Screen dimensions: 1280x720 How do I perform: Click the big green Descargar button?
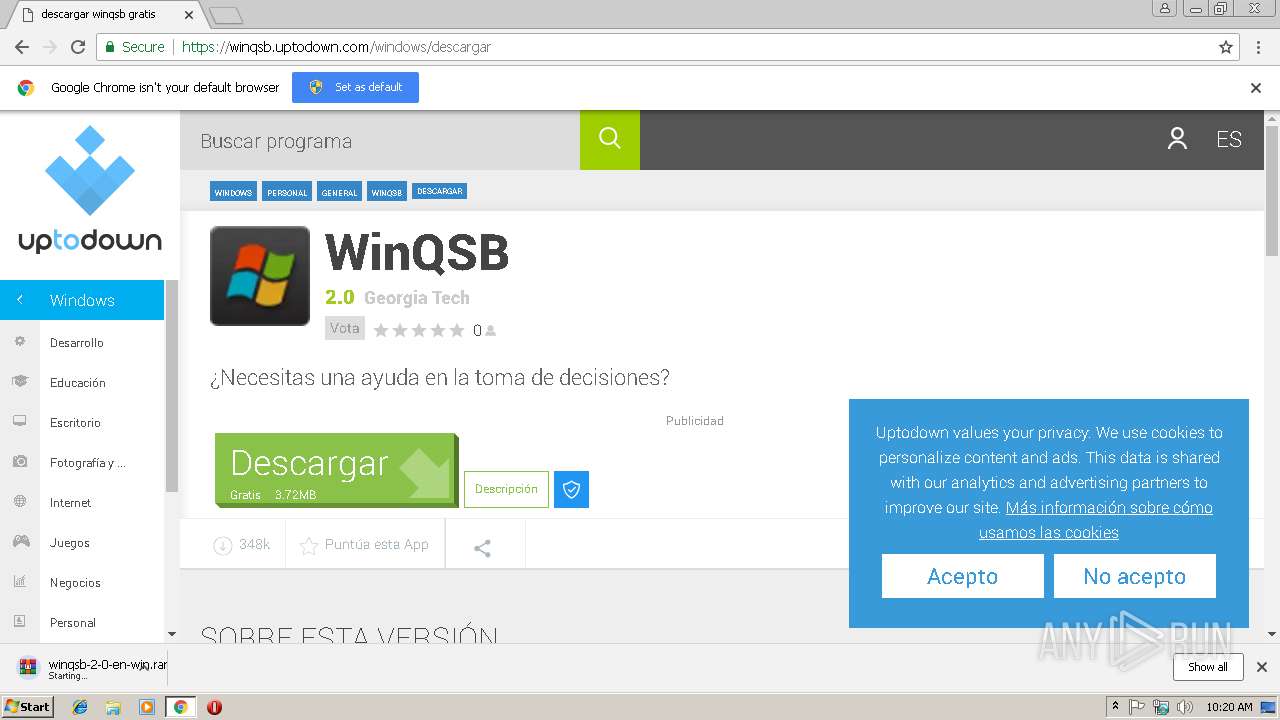(336, 469)
